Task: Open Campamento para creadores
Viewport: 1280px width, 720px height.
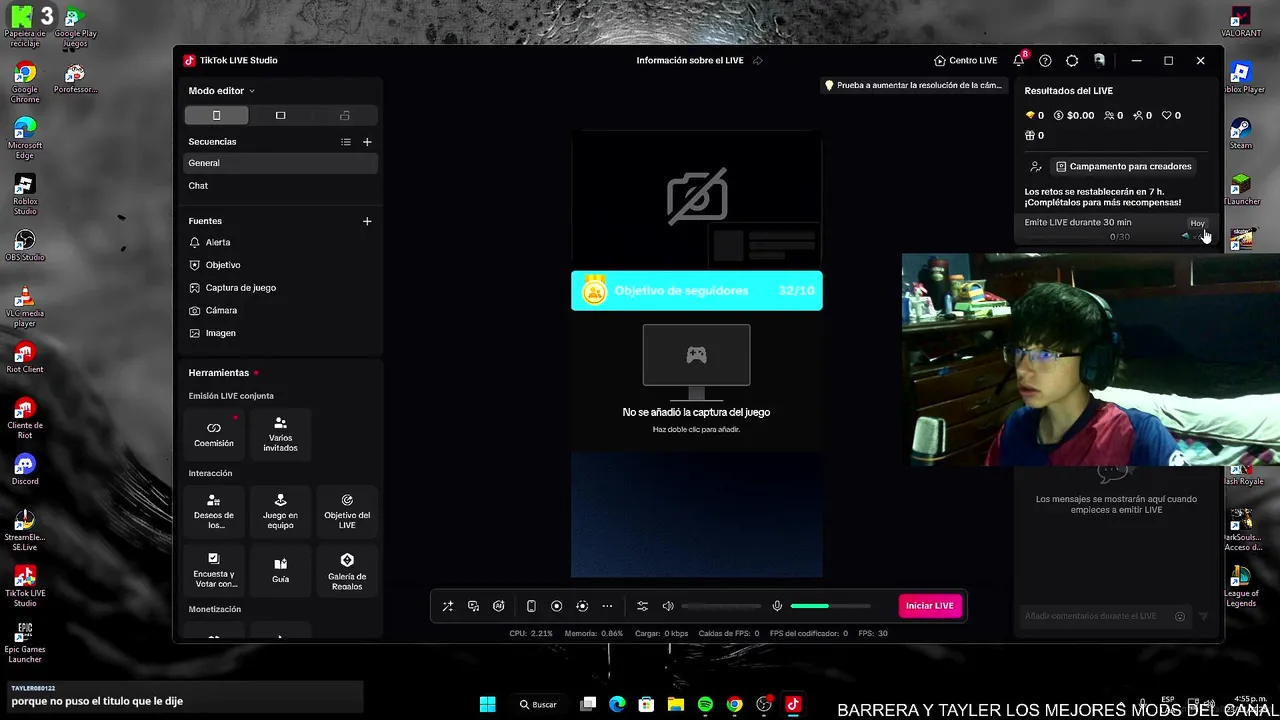Action: point(1124,167)
